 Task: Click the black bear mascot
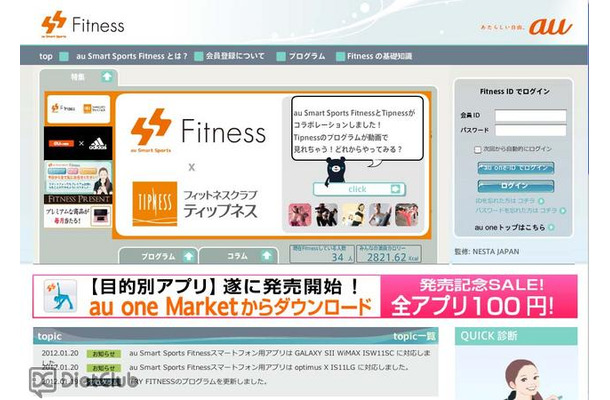[x=335, y=171]
